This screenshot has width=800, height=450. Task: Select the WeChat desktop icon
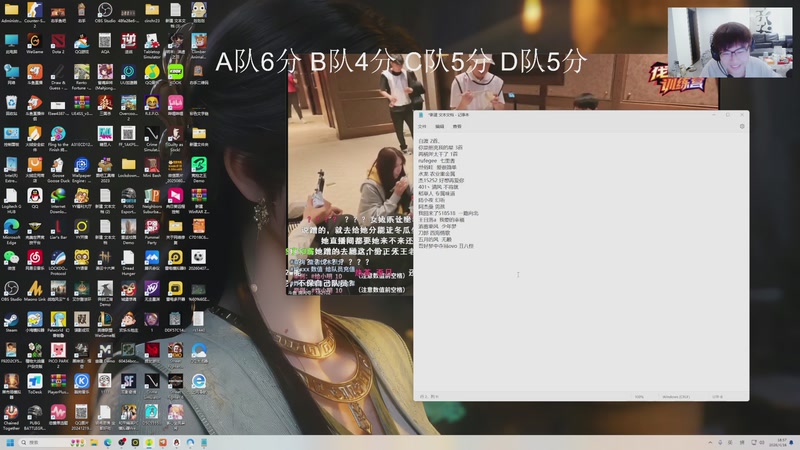[11, 260]
